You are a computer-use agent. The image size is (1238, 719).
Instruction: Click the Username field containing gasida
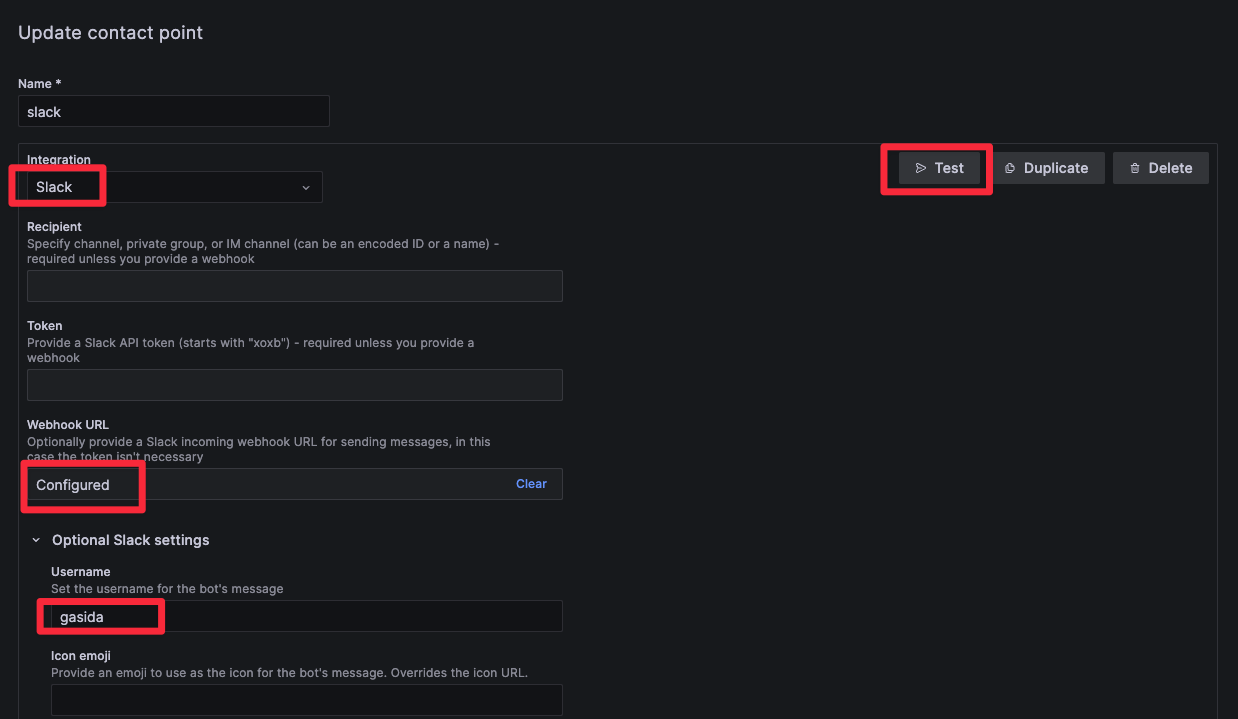point(307,616)
